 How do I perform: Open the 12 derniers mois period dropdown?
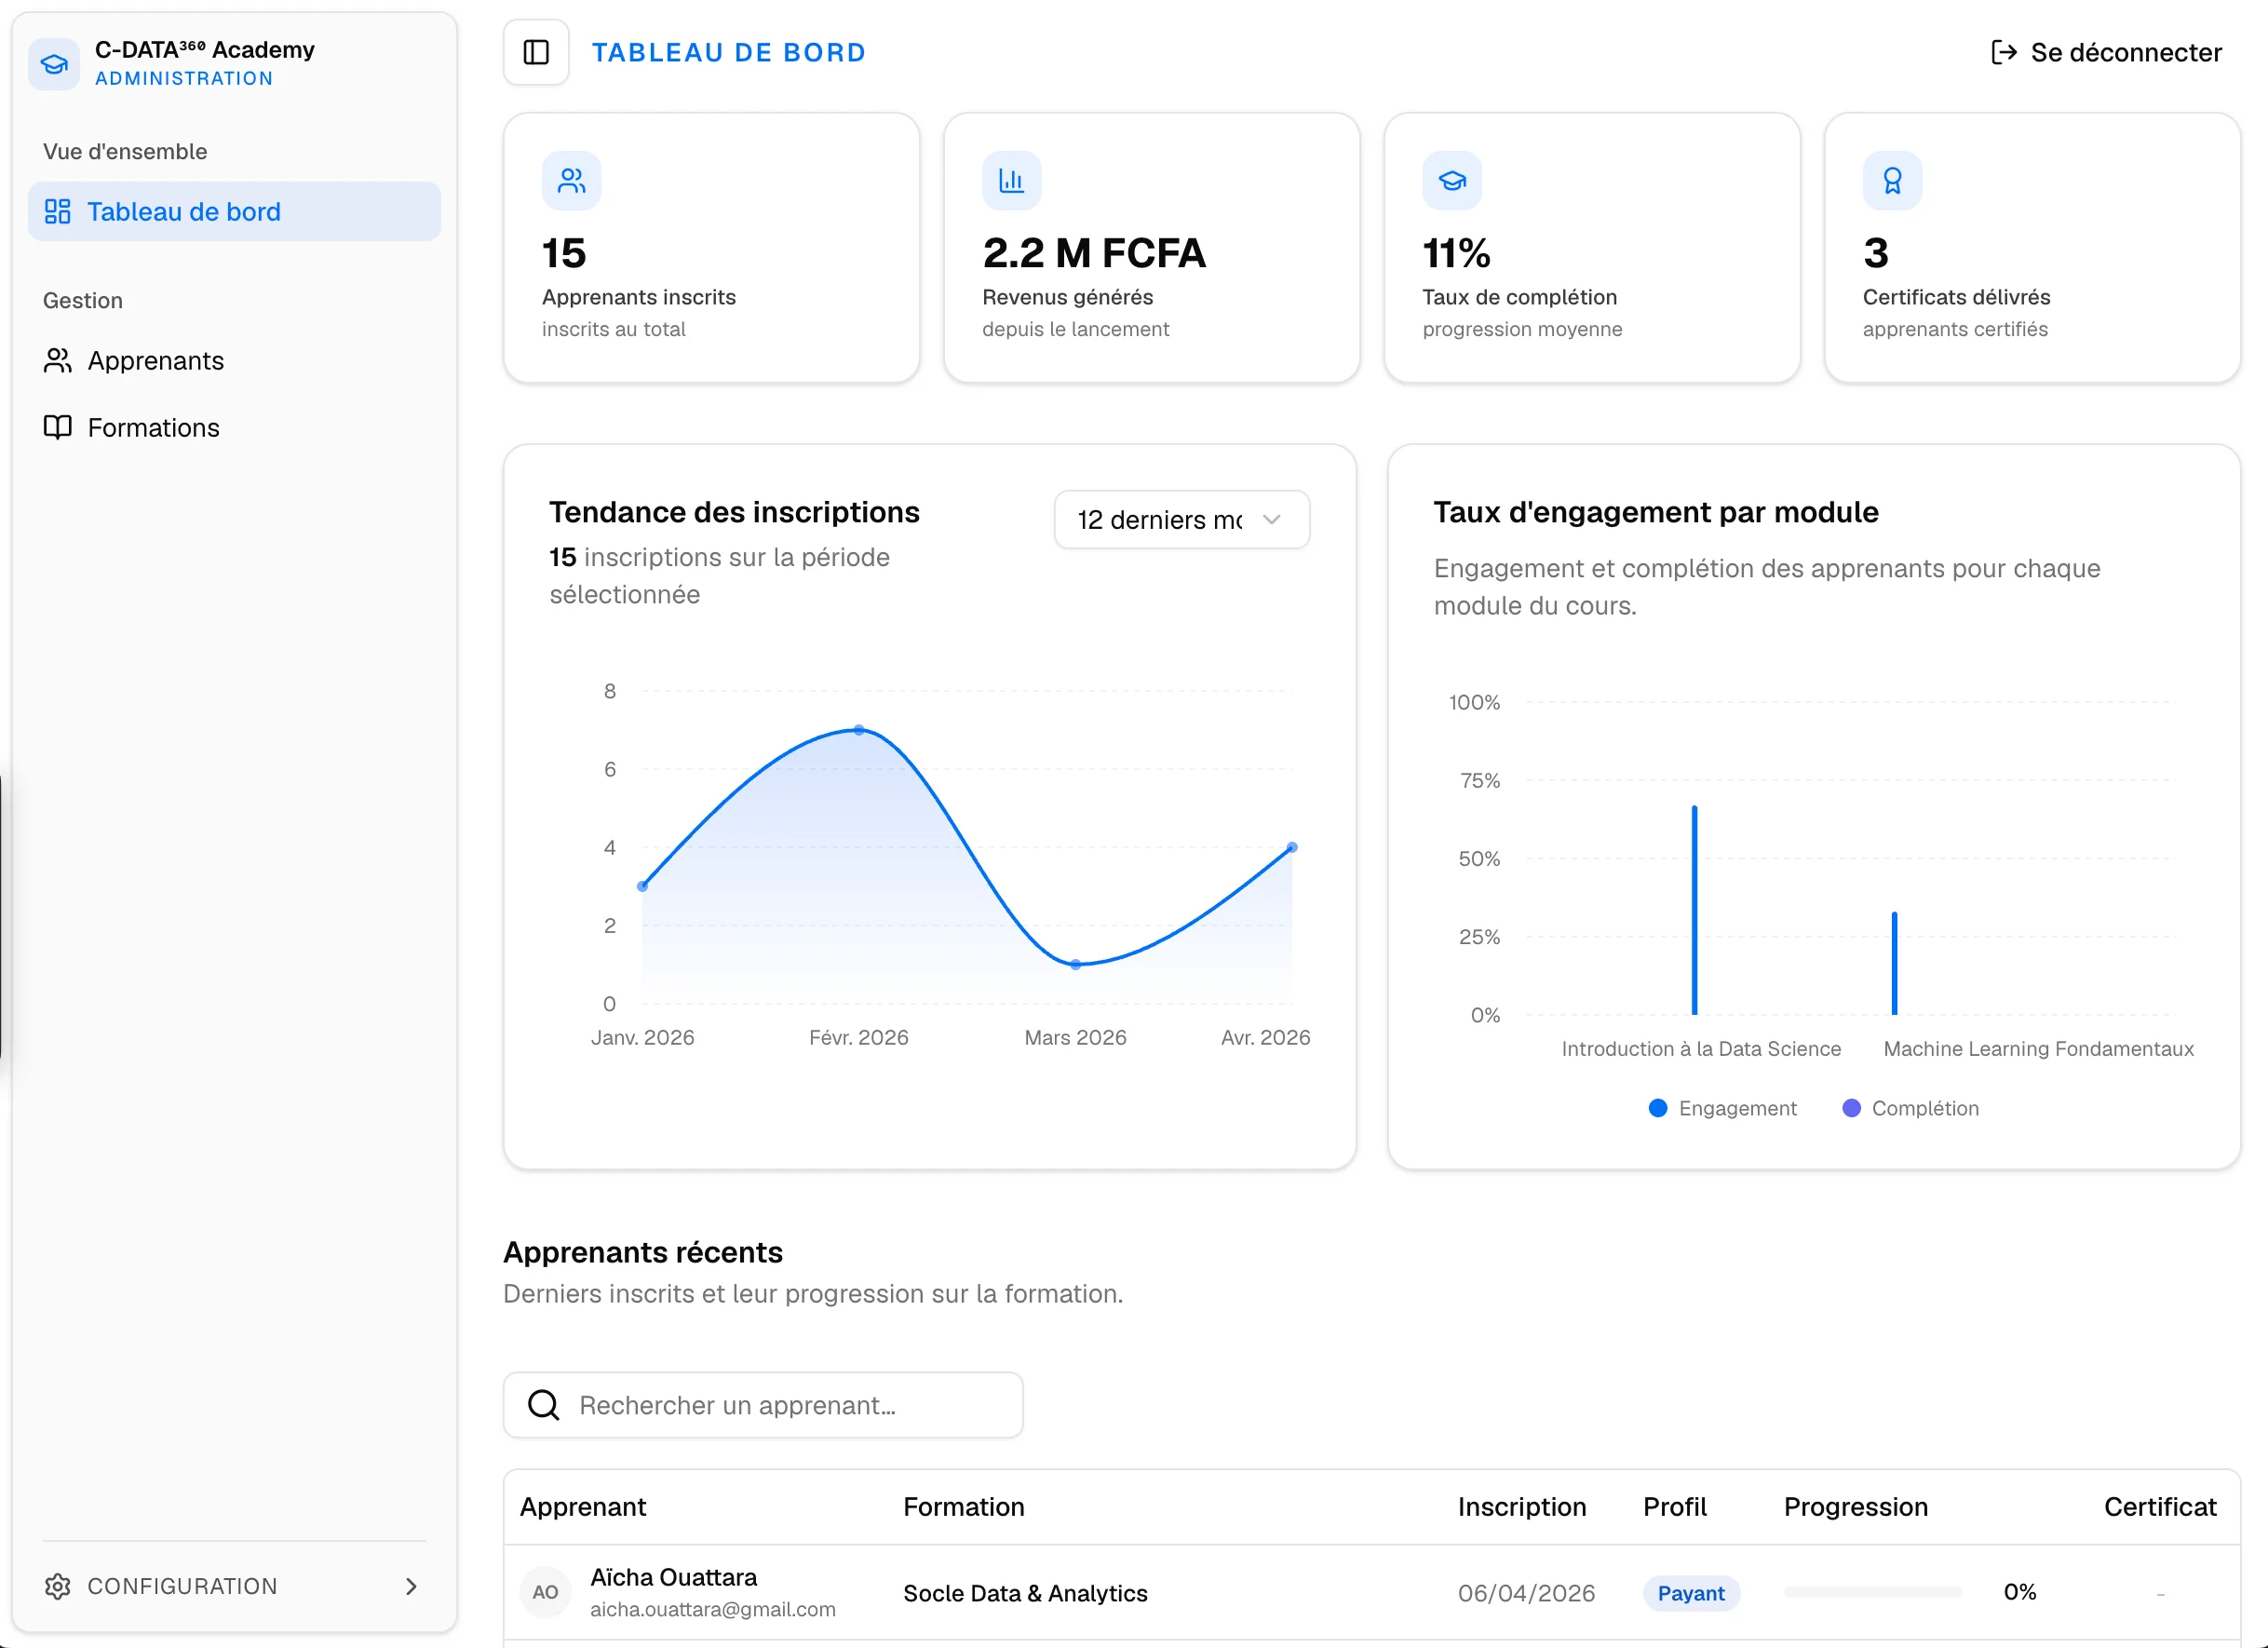(x=1182, y=520)
